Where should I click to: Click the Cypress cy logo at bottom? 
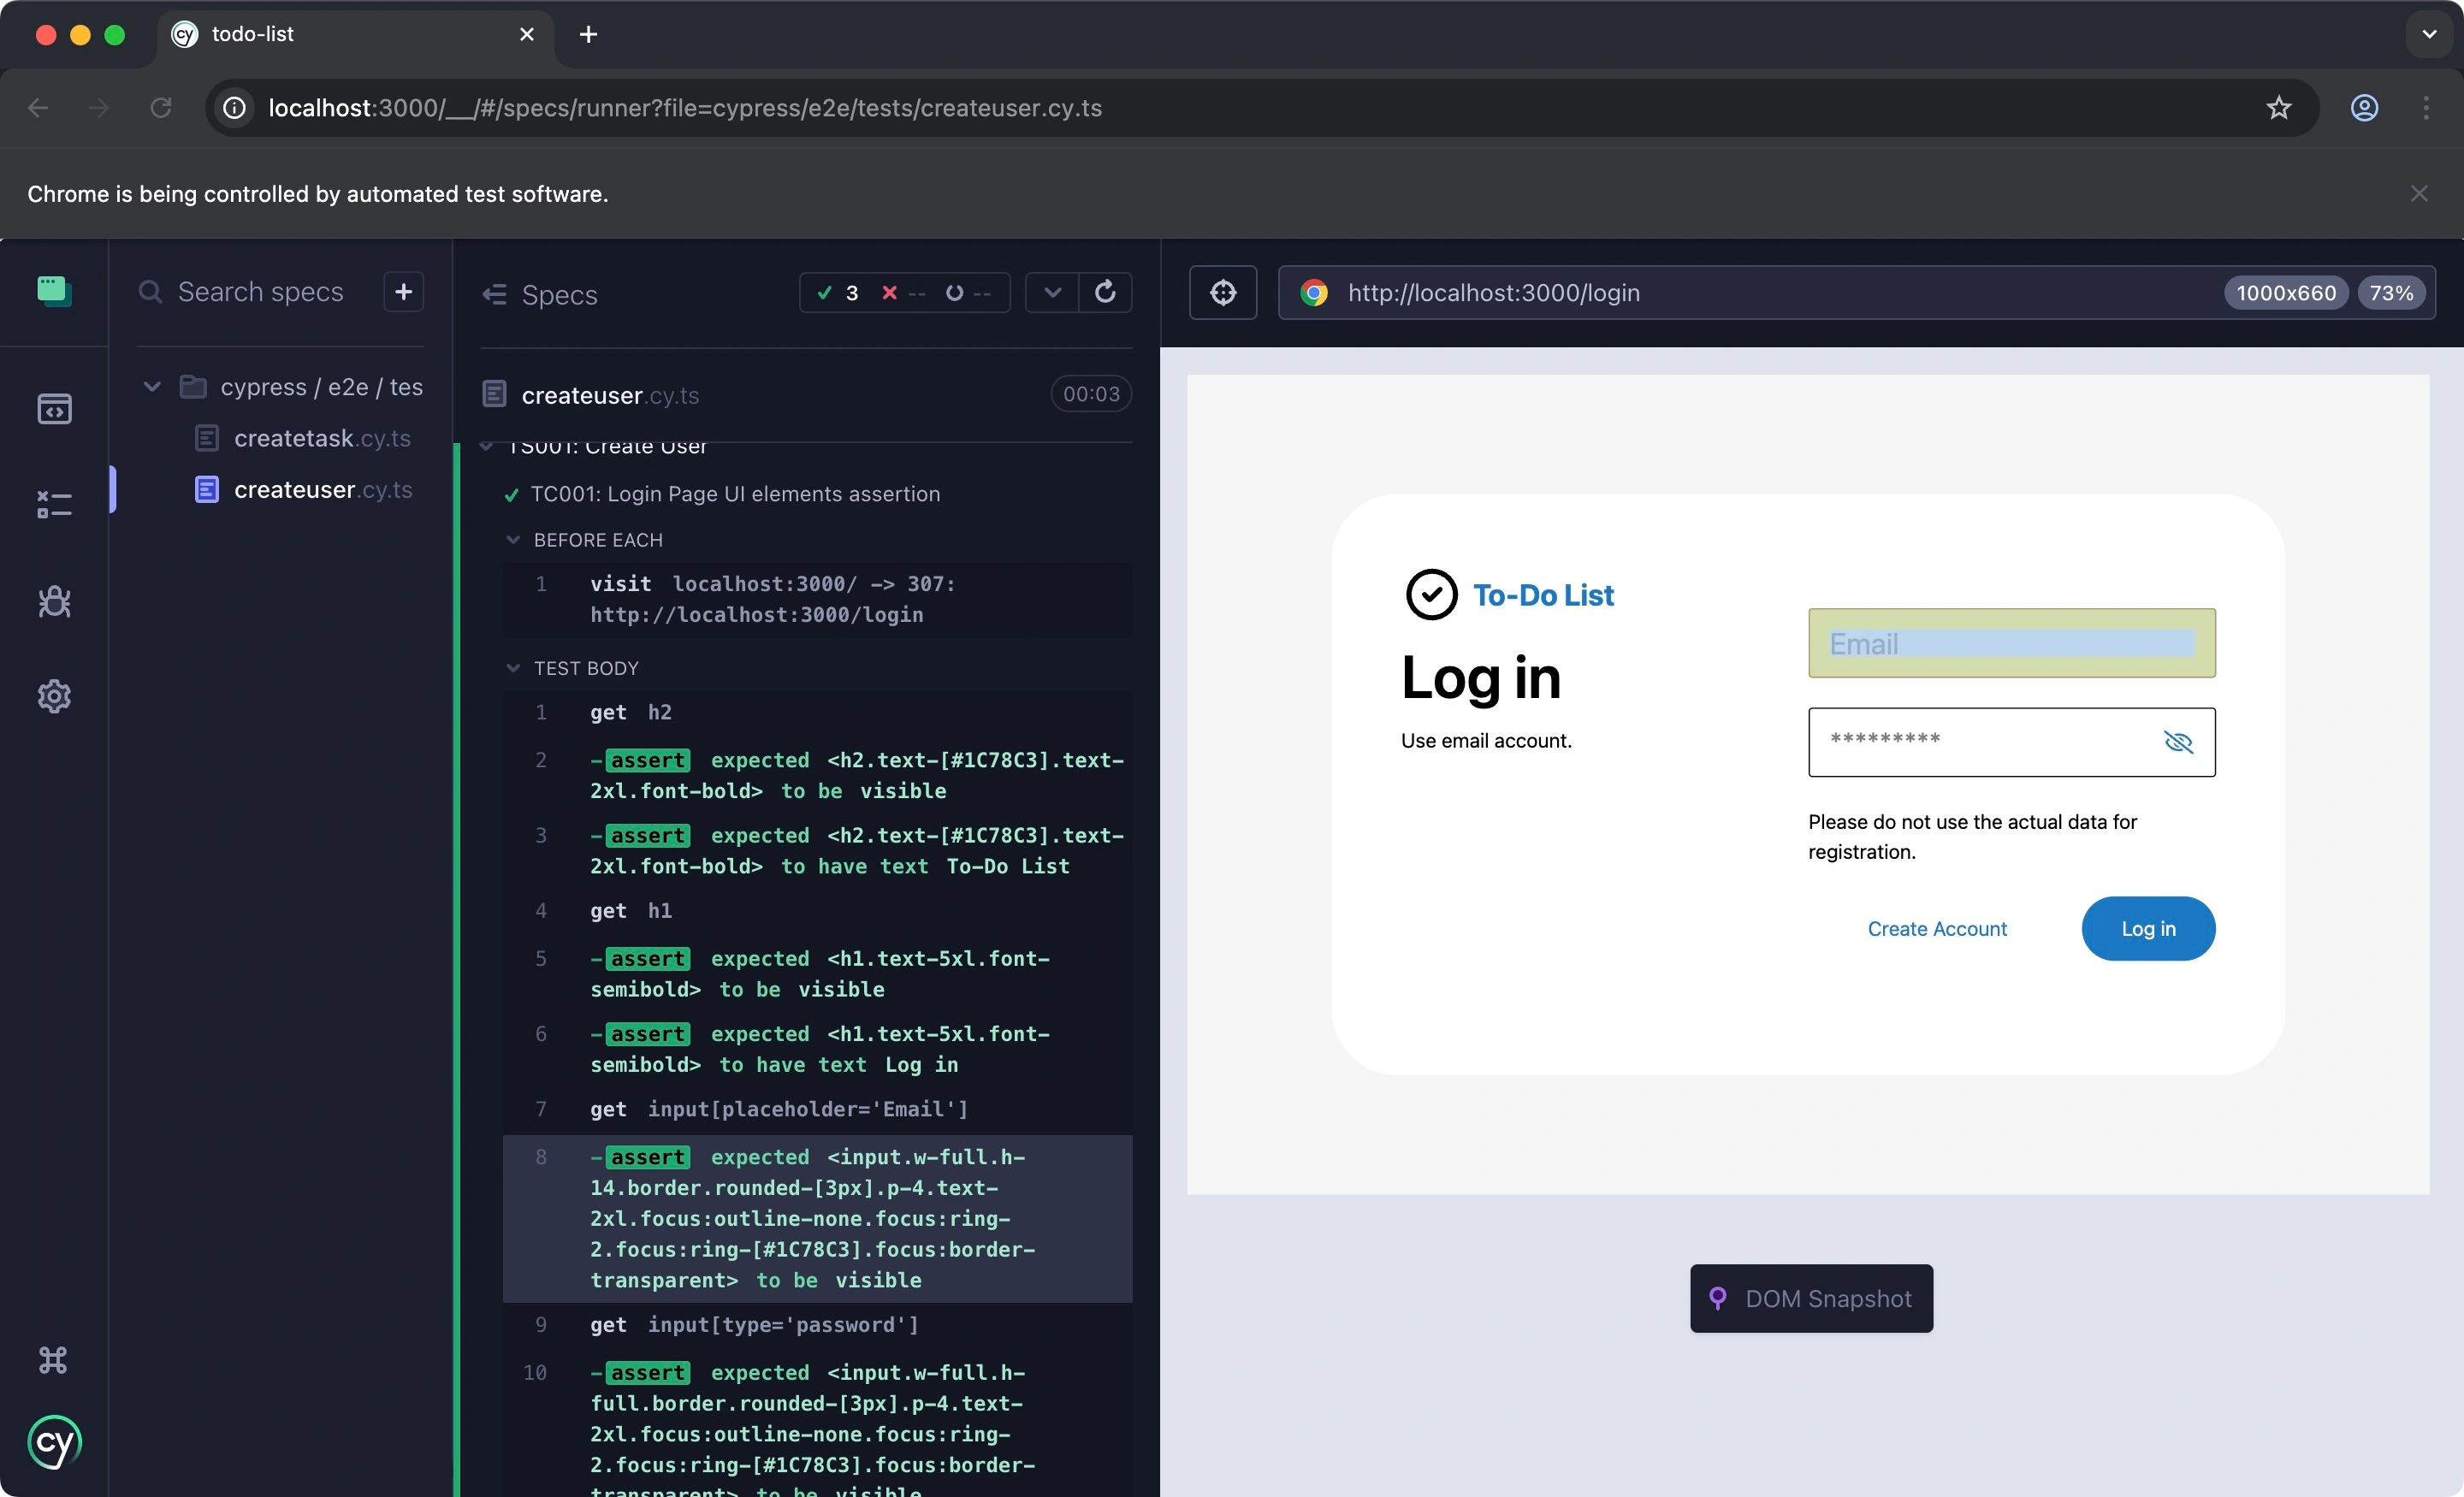[54, 1442]
